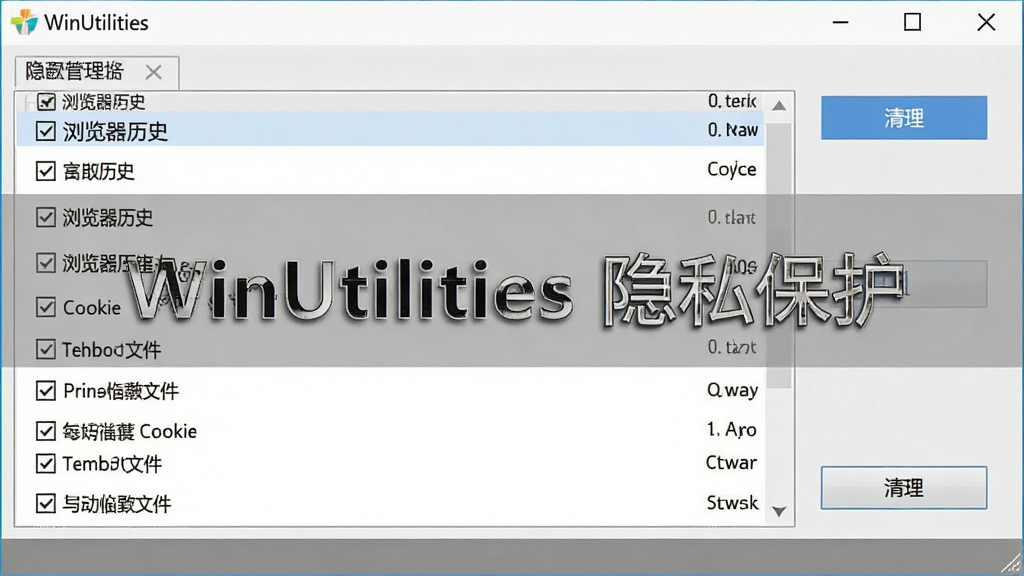
Task: Uncheck the checkbox in the Ctwar row
Action: pyautogui.click(x=46, y=464)
